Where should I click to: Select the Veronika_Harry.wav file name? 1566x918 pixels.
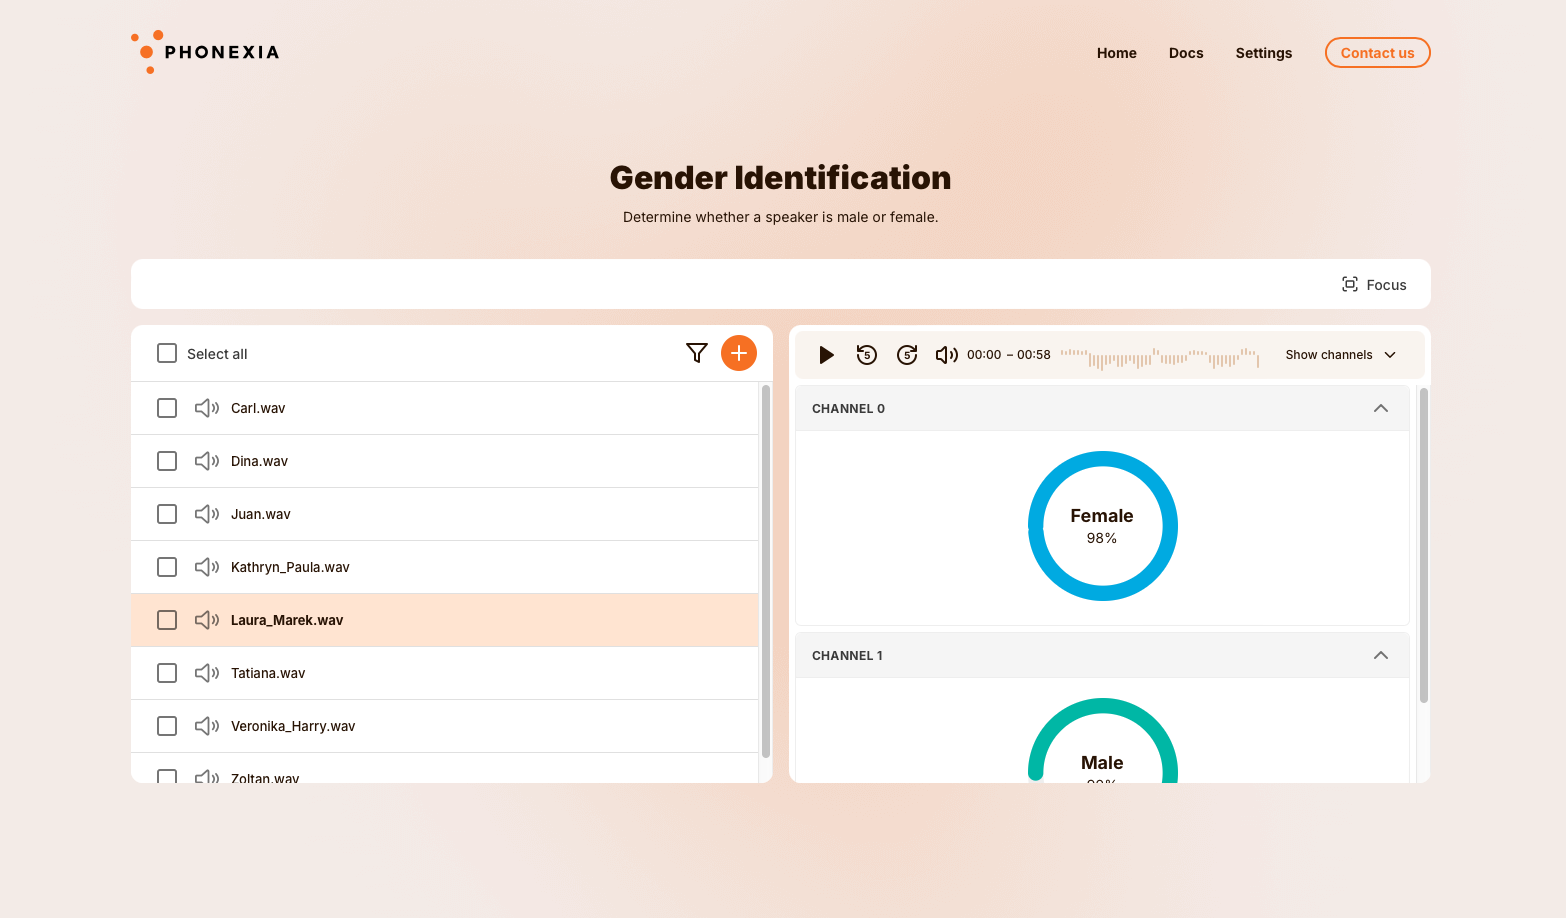pos(293,726)
